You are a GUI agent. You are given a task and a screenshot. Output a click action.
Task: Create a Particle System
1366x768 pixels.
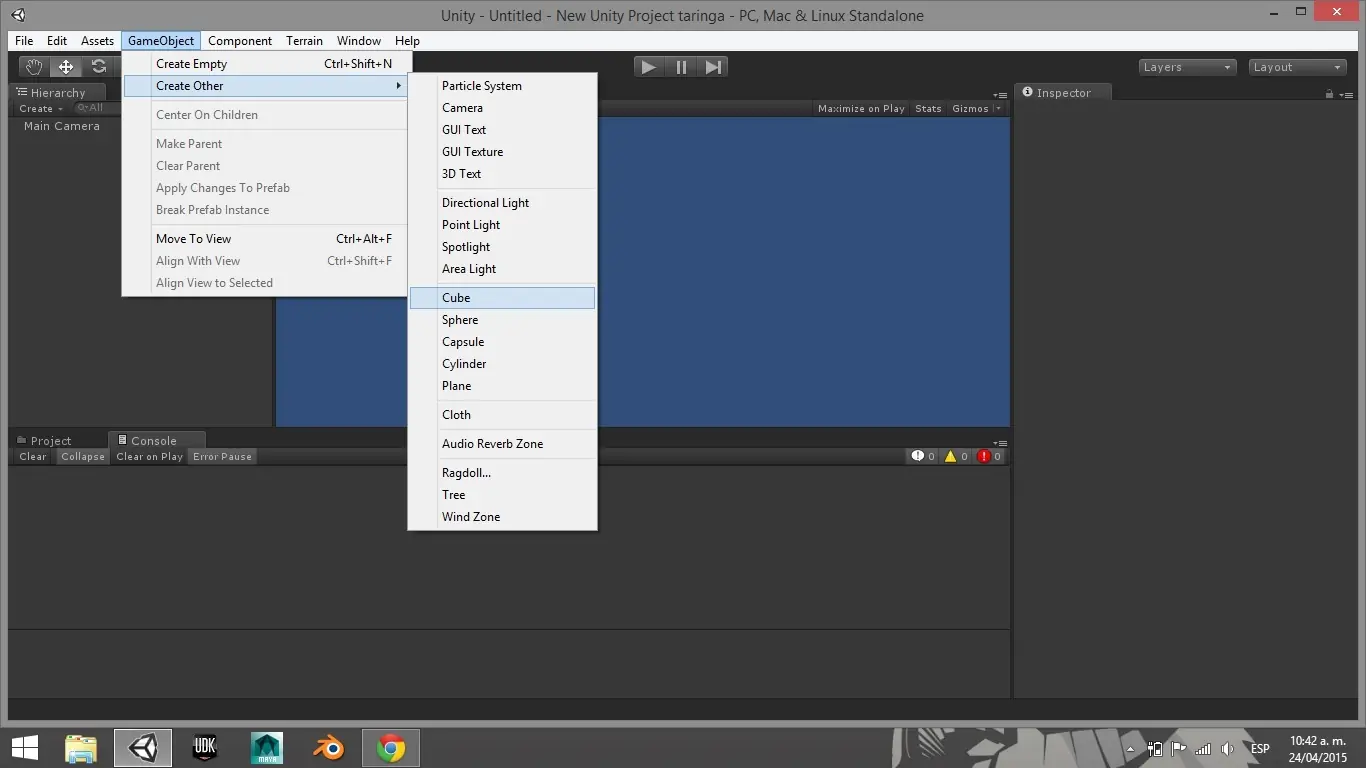[502, 86]
